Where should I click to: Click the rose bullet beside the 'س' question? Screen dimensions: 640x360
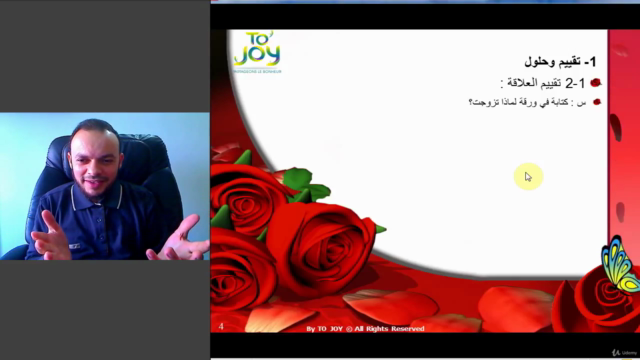(x=597, y=102)
